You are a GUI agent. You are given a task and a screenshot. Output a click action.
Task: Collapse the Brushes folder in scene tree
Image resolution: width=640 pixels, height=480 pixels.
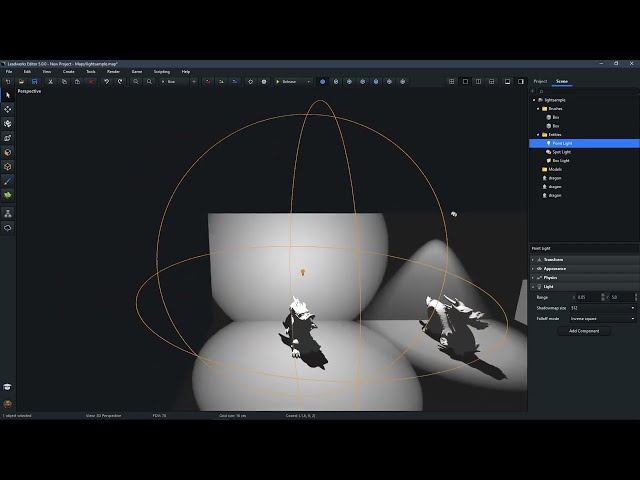pyautogui.click(x=538, y=109)
